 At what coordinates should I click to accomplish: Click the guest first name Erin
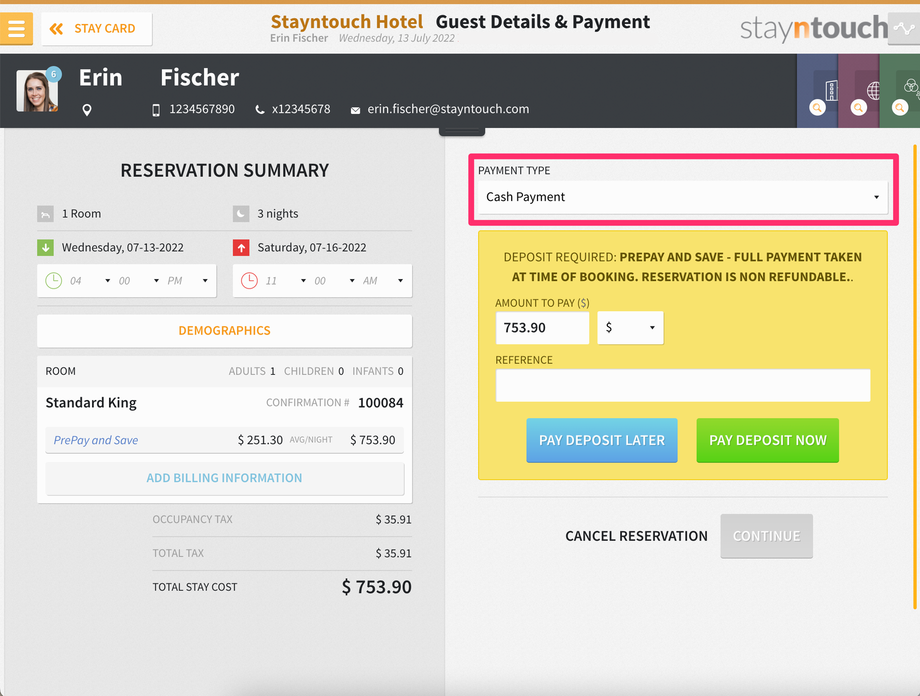[x=101, y=77]
